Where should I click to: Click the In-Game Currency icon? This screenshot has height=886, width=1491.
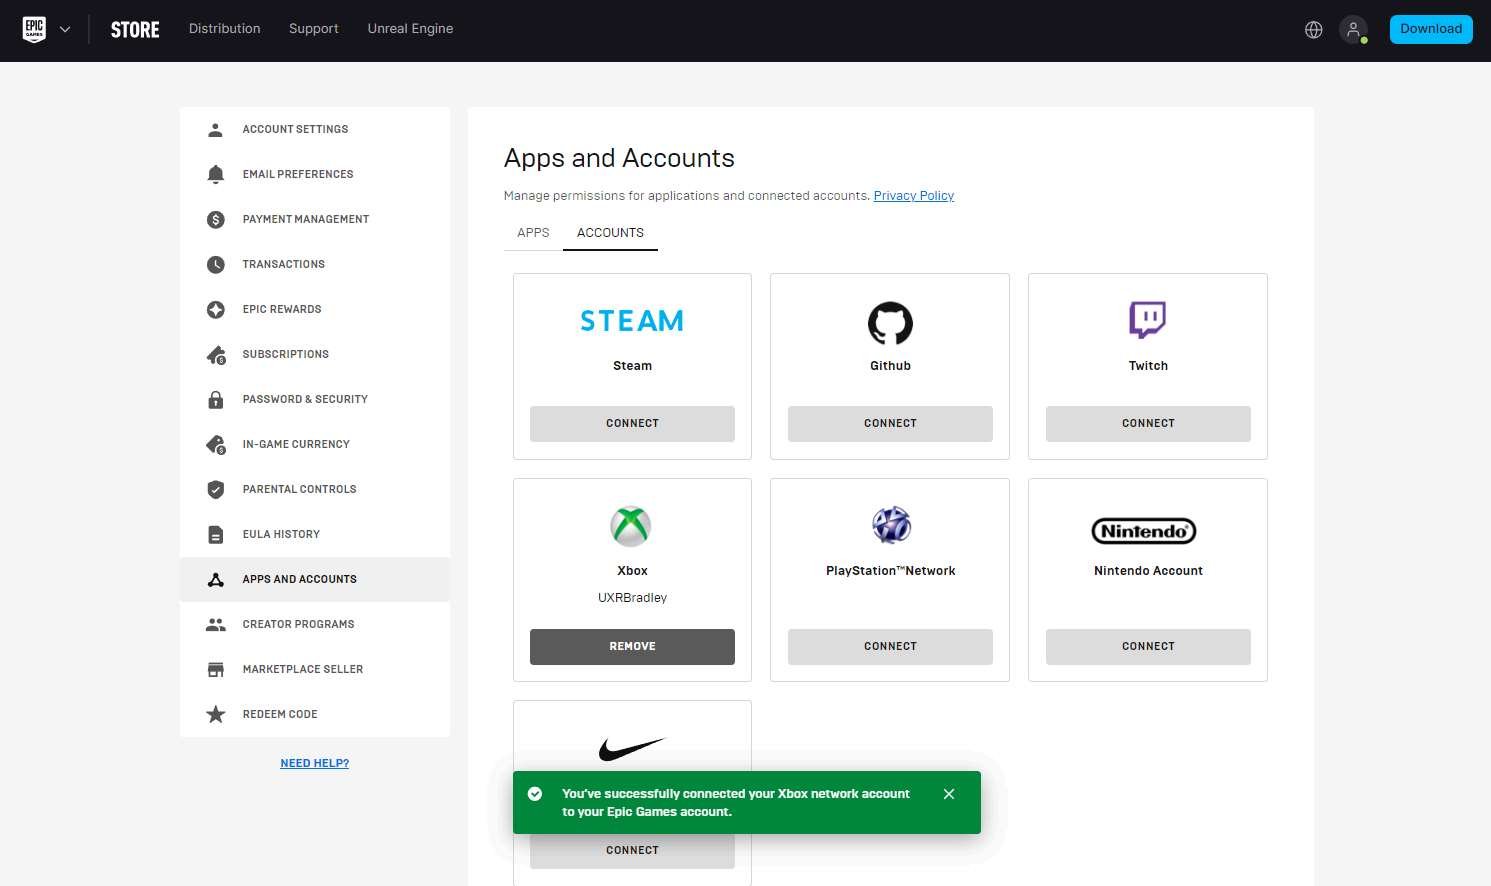(215, 445)
